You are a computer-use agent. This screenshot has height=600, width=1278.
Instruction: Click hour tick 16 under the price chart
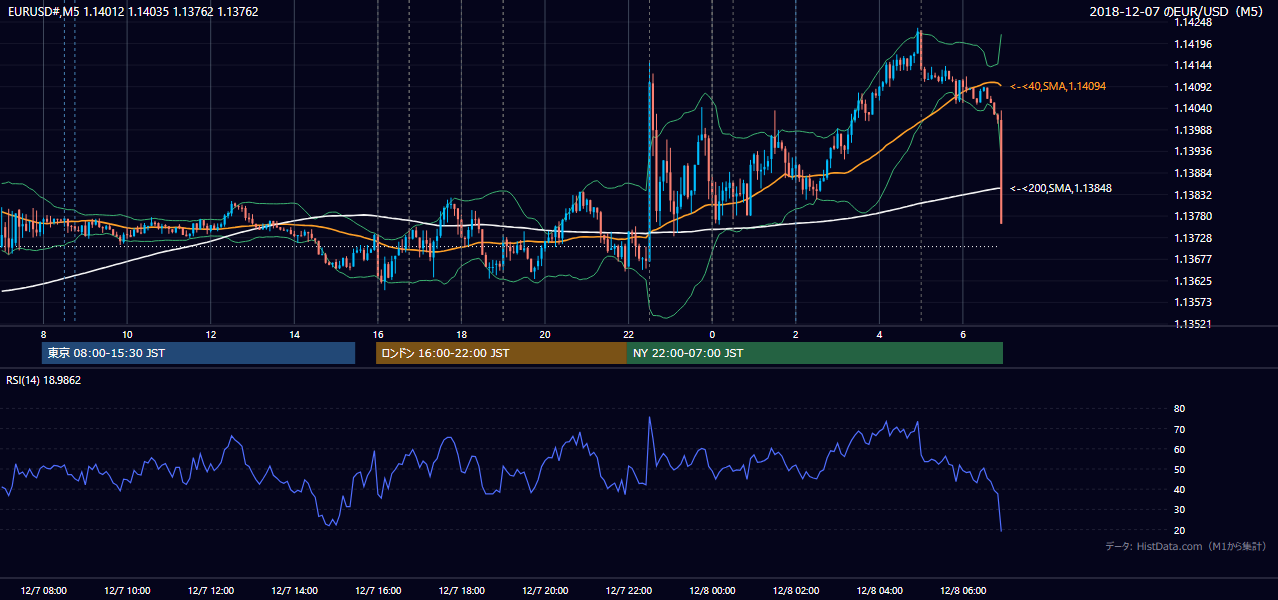(378, 334)
